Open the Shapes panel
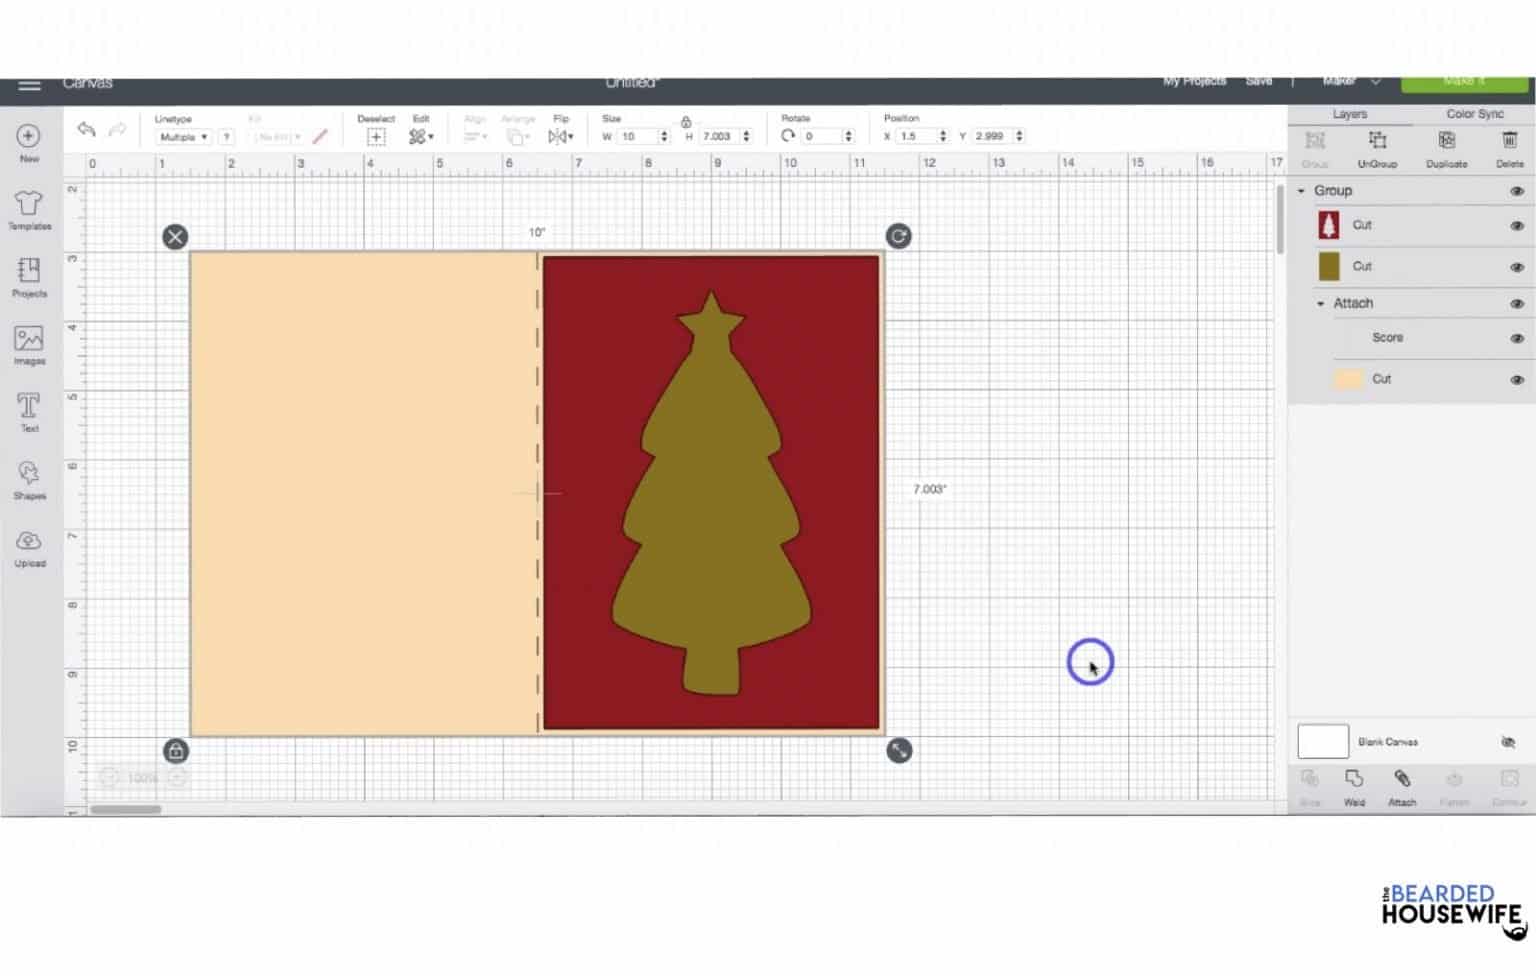Image resolution: width=1536 pixels, height=976 pixels. (28, 478)
